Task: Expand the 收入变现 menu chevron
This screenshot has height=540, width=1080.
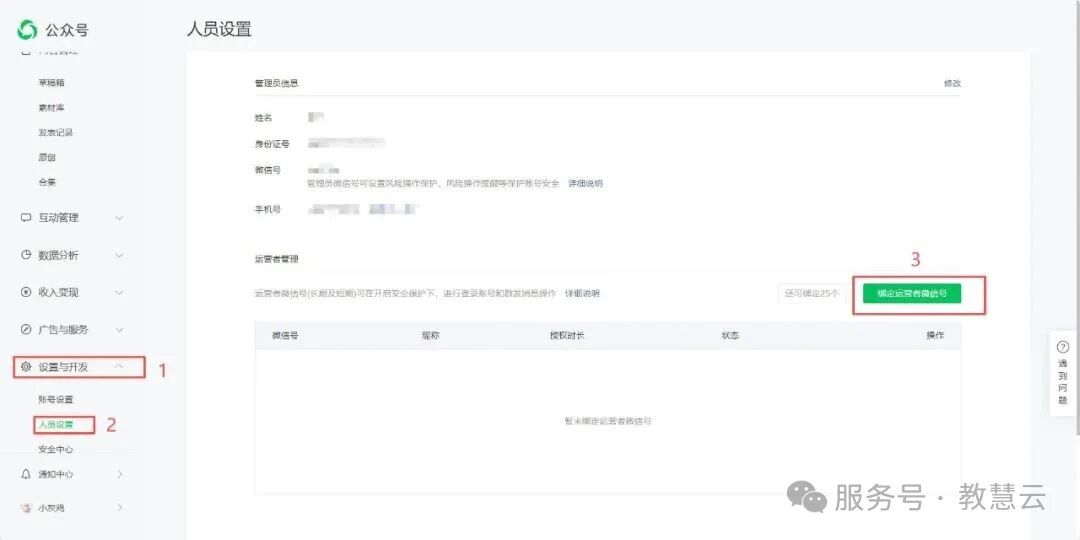Action: (x=118, y=292)
